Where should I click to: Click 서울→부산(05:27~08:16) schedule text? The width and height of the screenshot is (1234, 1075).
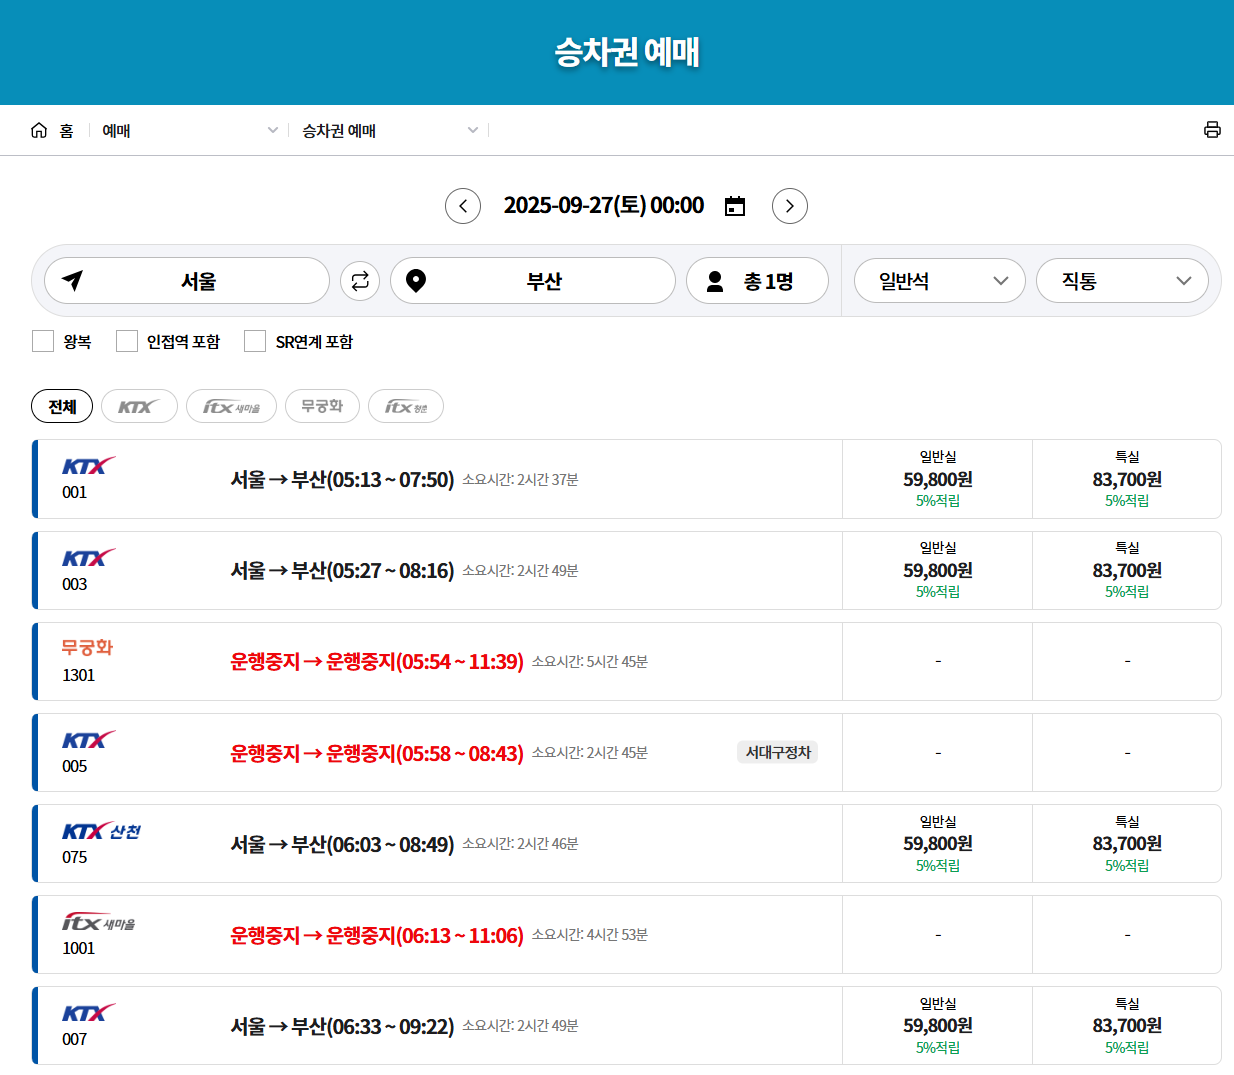point(342,571)
